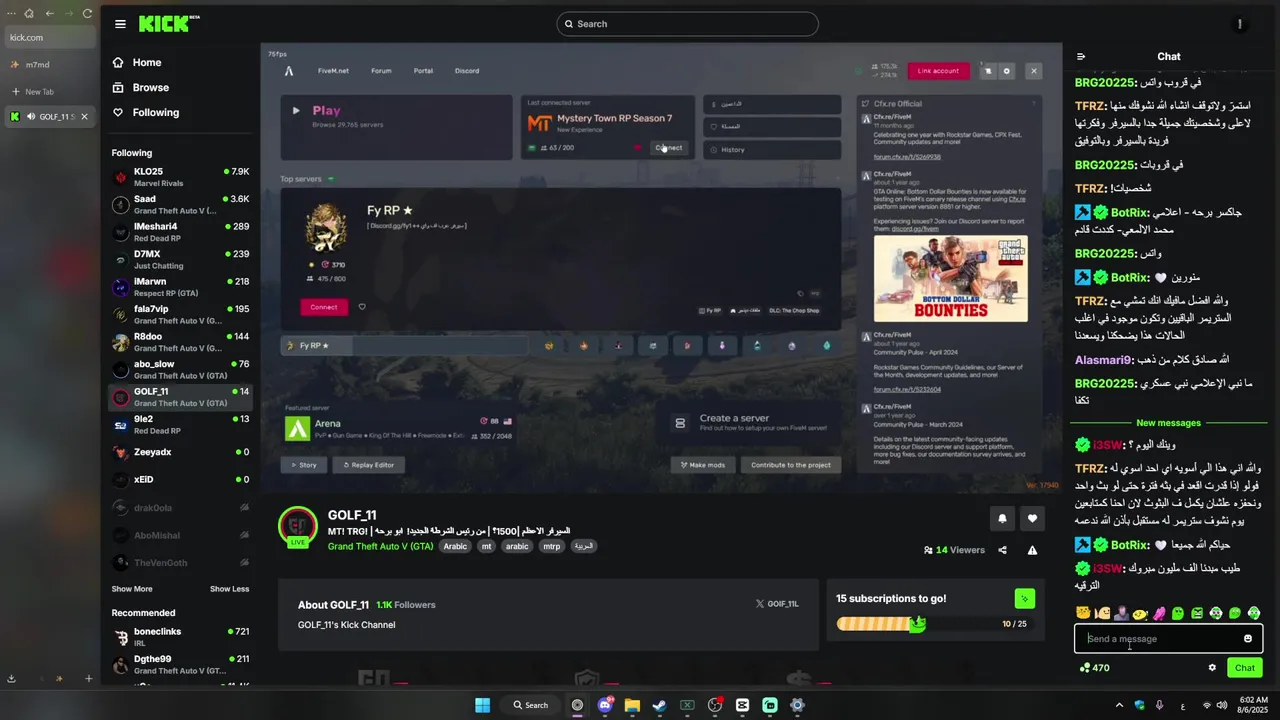Open Windows Start menu

pos(482,705)
